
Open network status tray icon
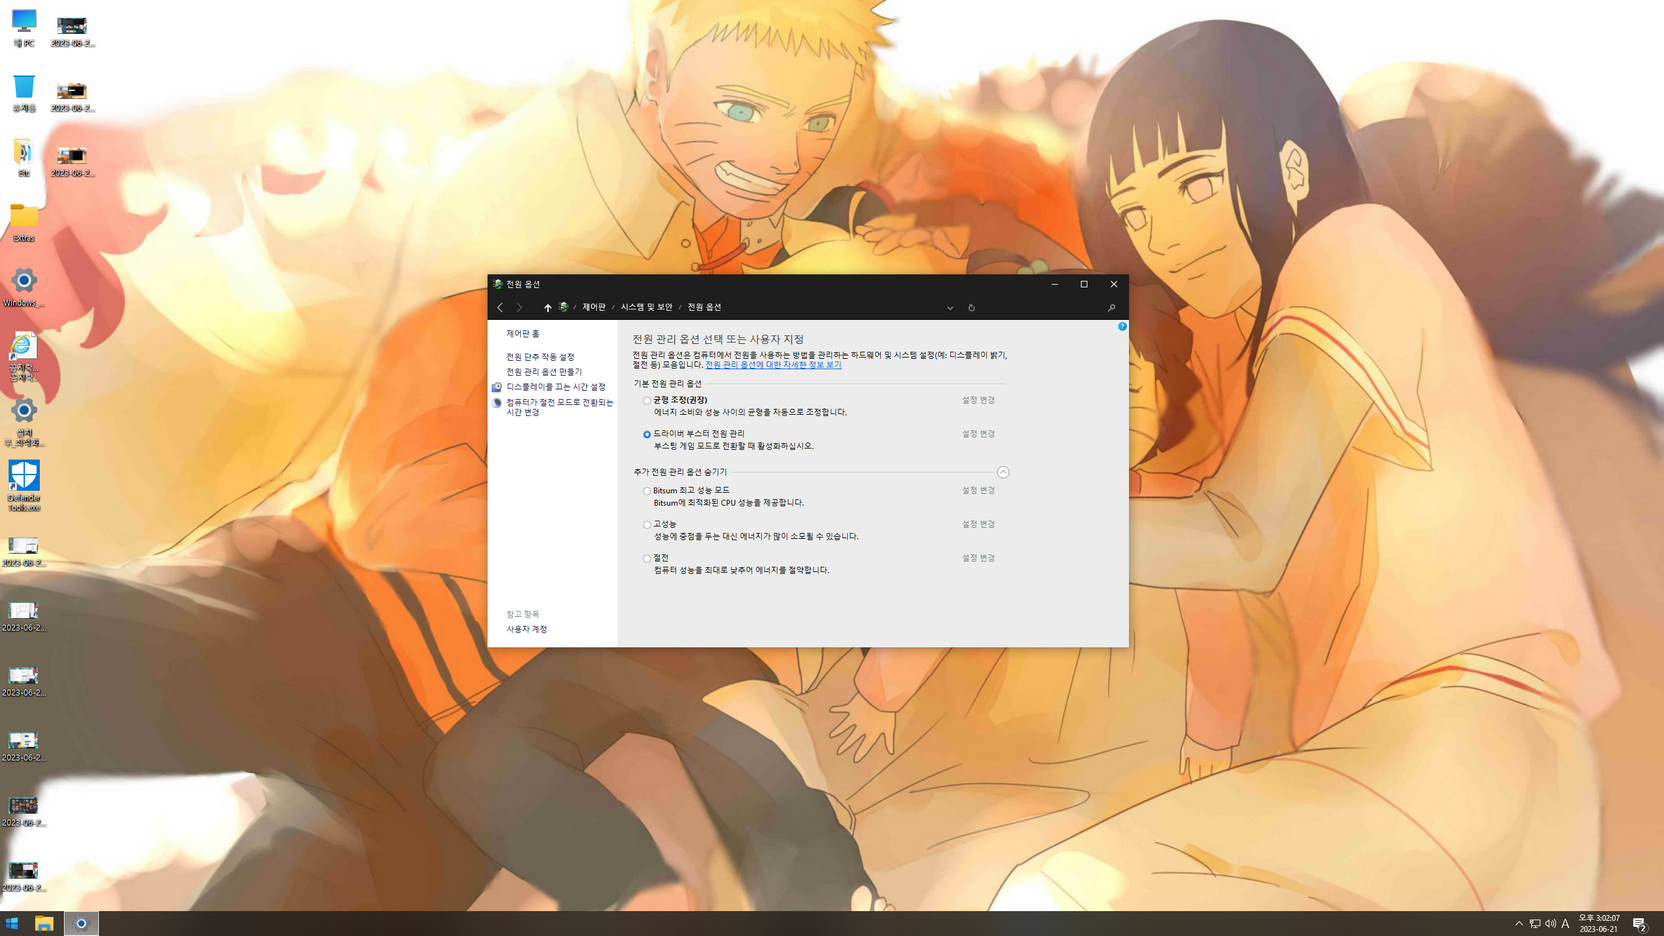tap(1535, 924)
